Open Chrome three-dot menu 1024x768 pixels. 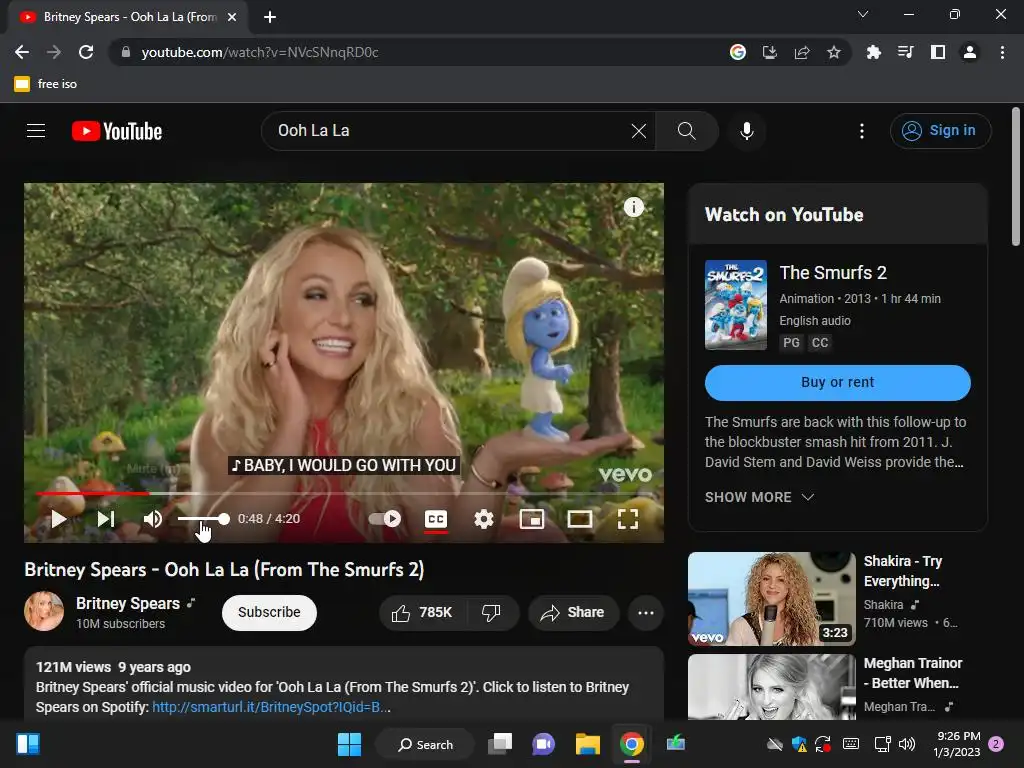(1002, 52)
